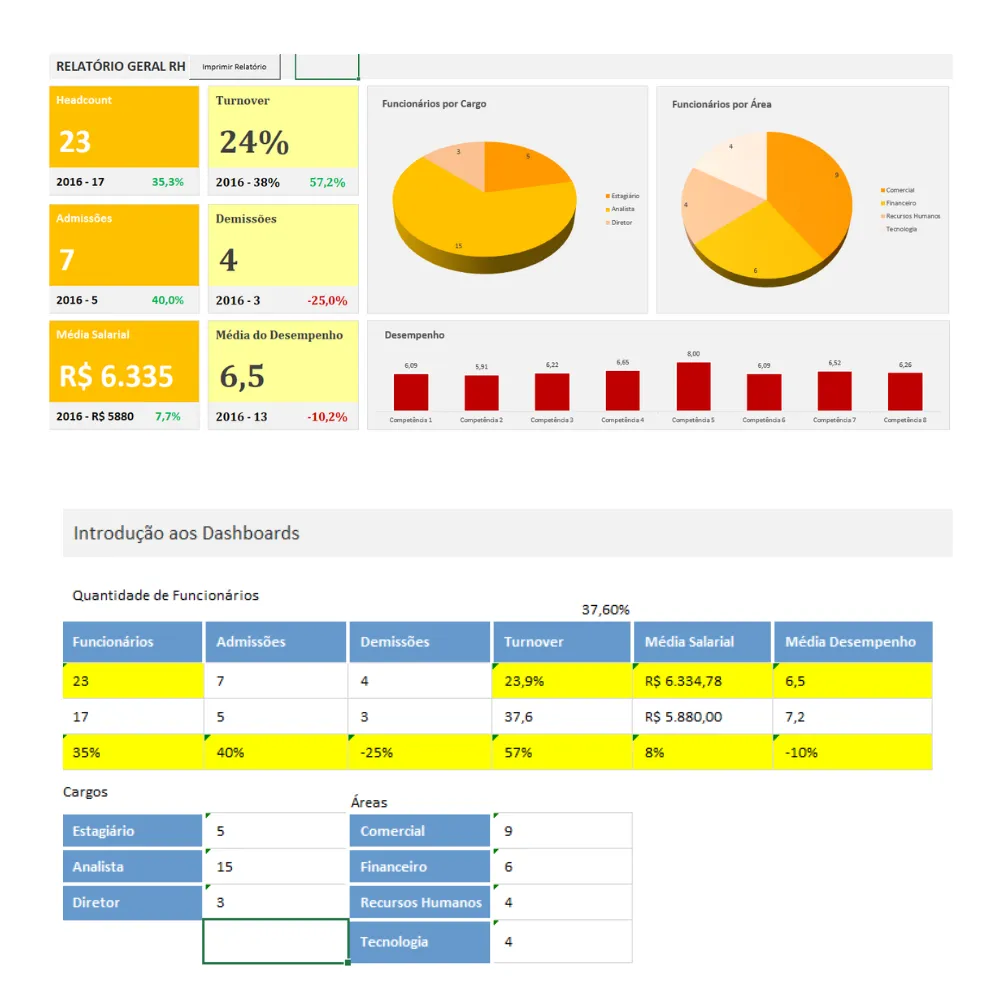Select the Competência 5 red bar
The image size is (1000, 1000).
tap(693, 386)
